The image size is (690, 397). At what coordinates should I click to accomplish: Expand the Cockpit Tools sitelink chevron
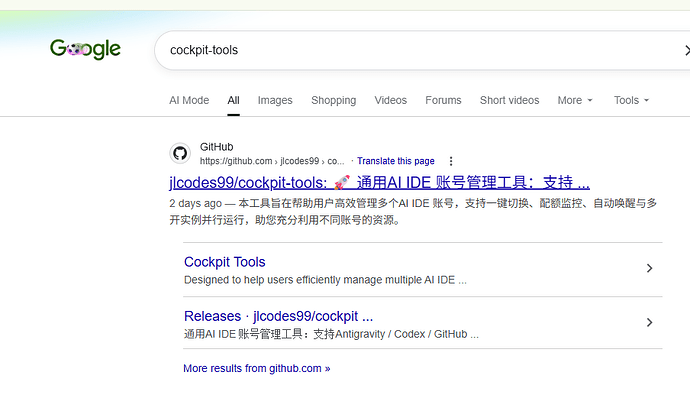coord(650,268)
